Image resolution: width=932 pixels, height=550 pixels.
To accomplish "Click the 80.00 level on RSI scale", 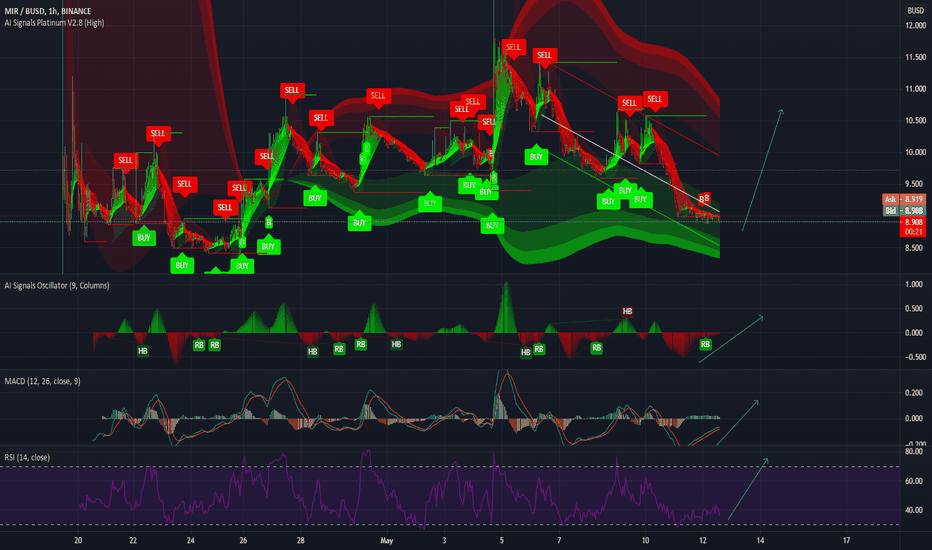I will tap(914, 451).
